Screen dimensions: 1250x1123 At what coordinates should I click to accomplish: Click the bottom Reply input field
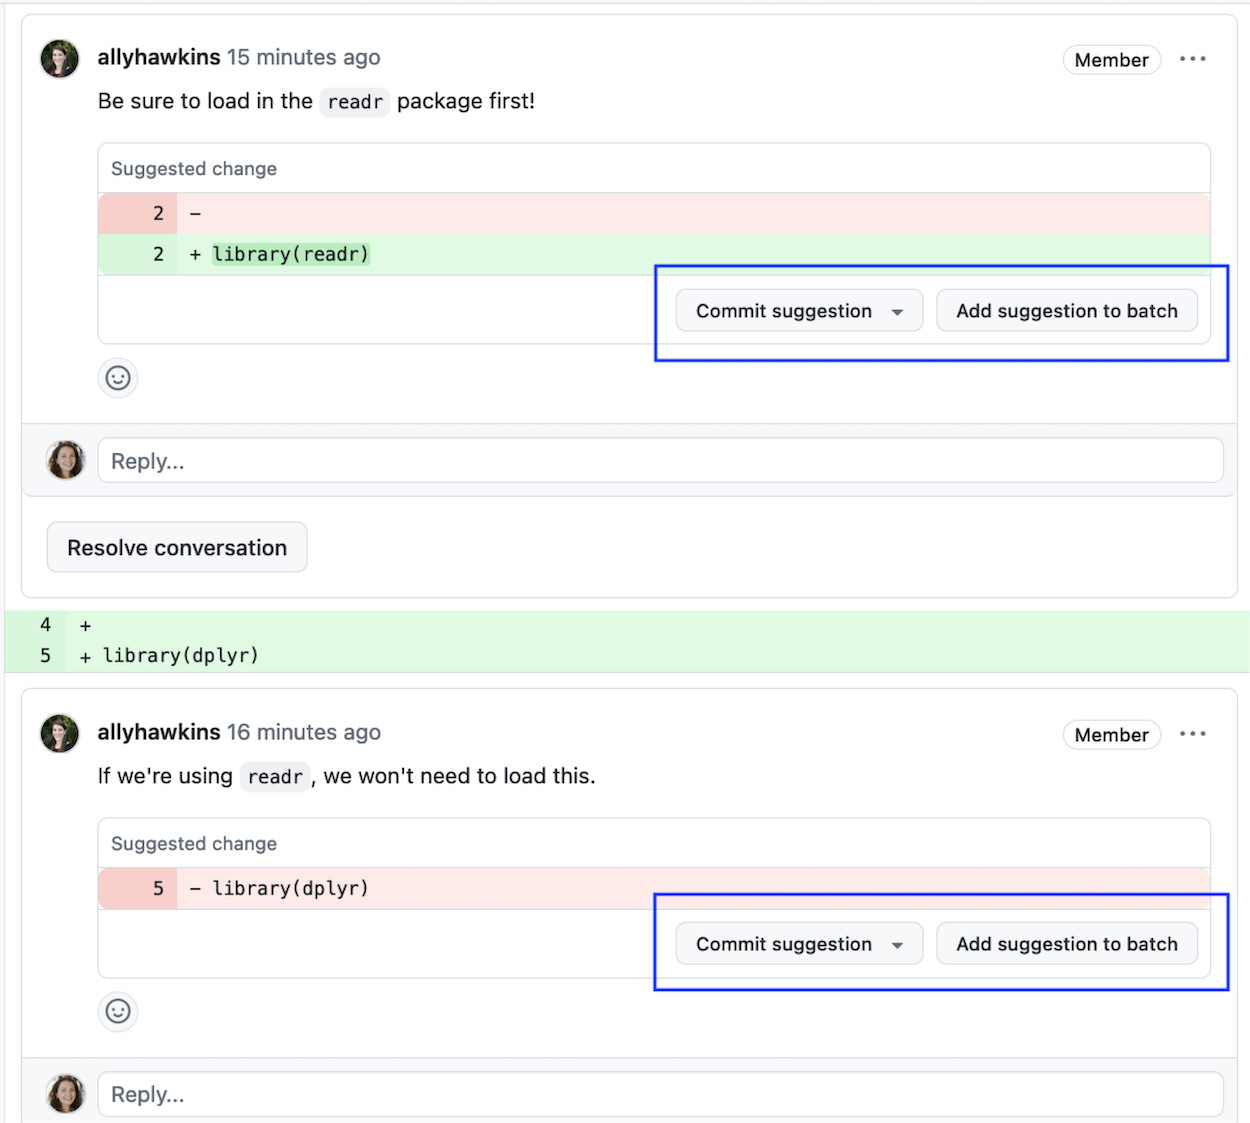(660, 1094)
